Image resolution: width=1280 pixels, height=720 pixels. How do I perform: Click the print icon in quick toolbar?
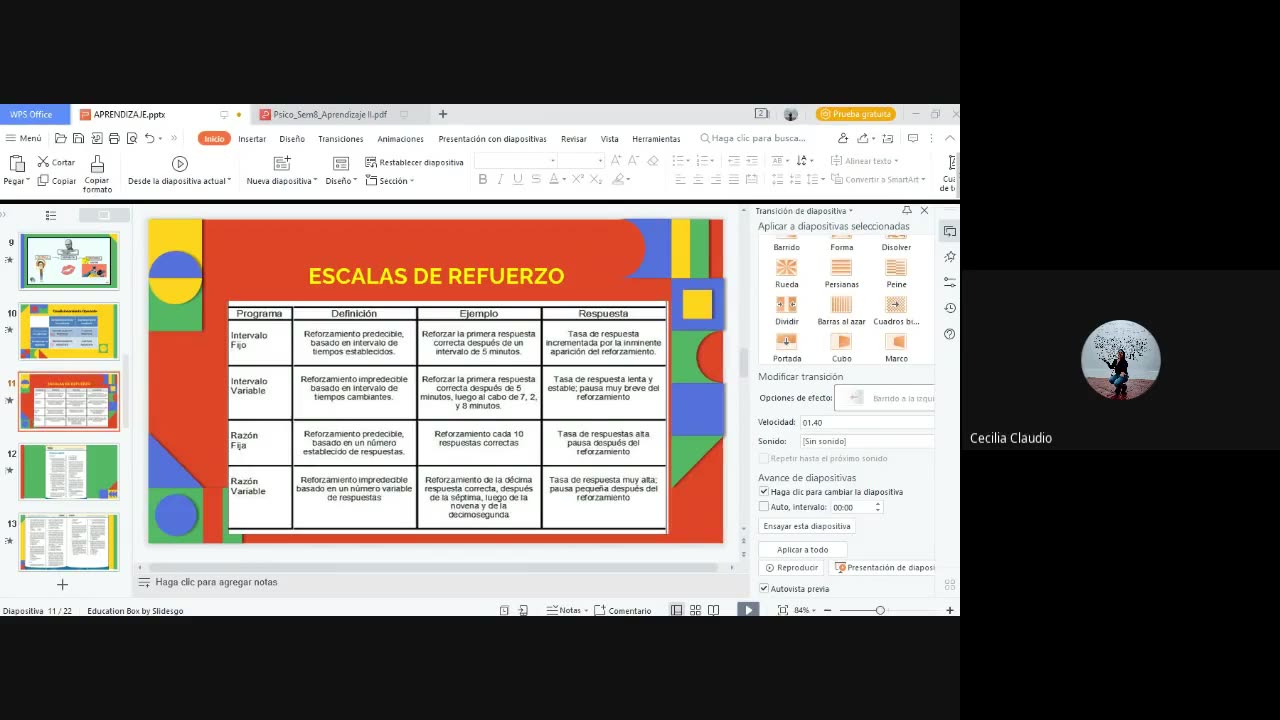(x=114, y=139)
